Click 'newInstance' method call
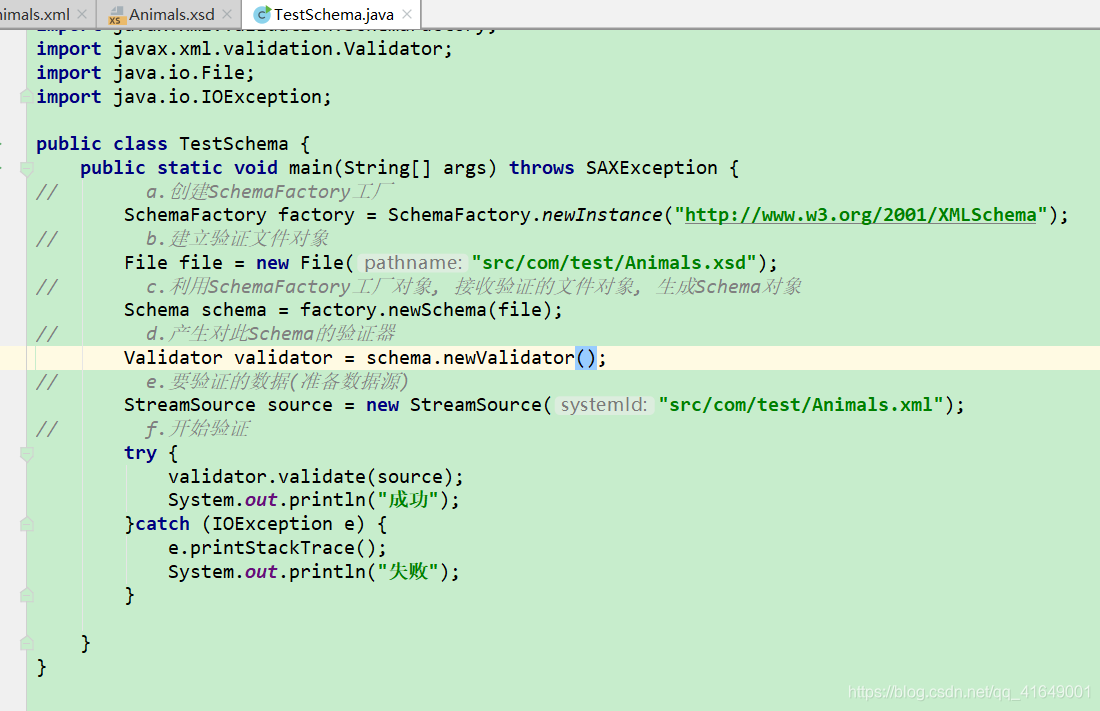 coord(602,215)
